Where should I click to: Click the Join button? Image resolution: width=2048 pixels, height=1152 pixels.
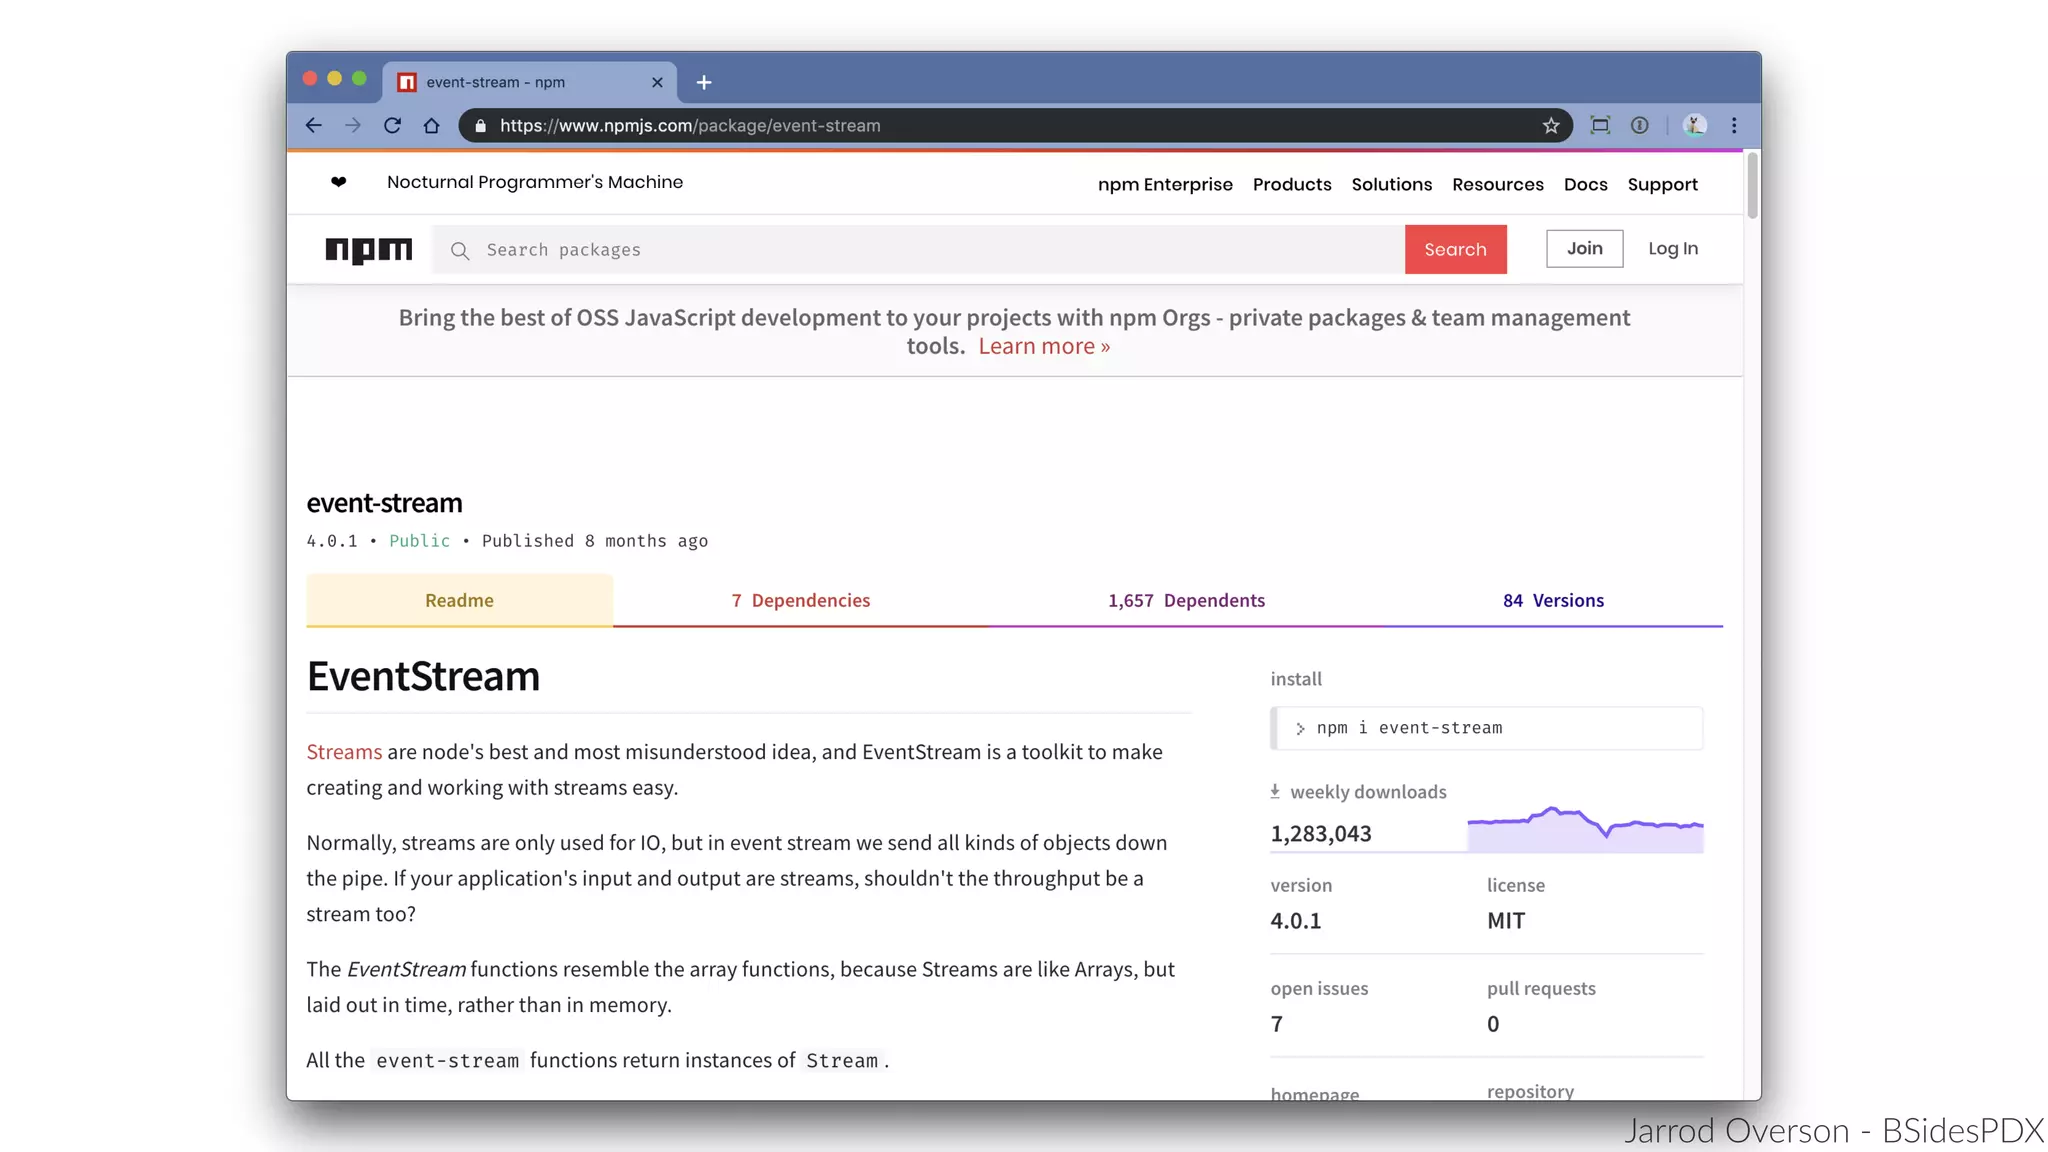1584,249
